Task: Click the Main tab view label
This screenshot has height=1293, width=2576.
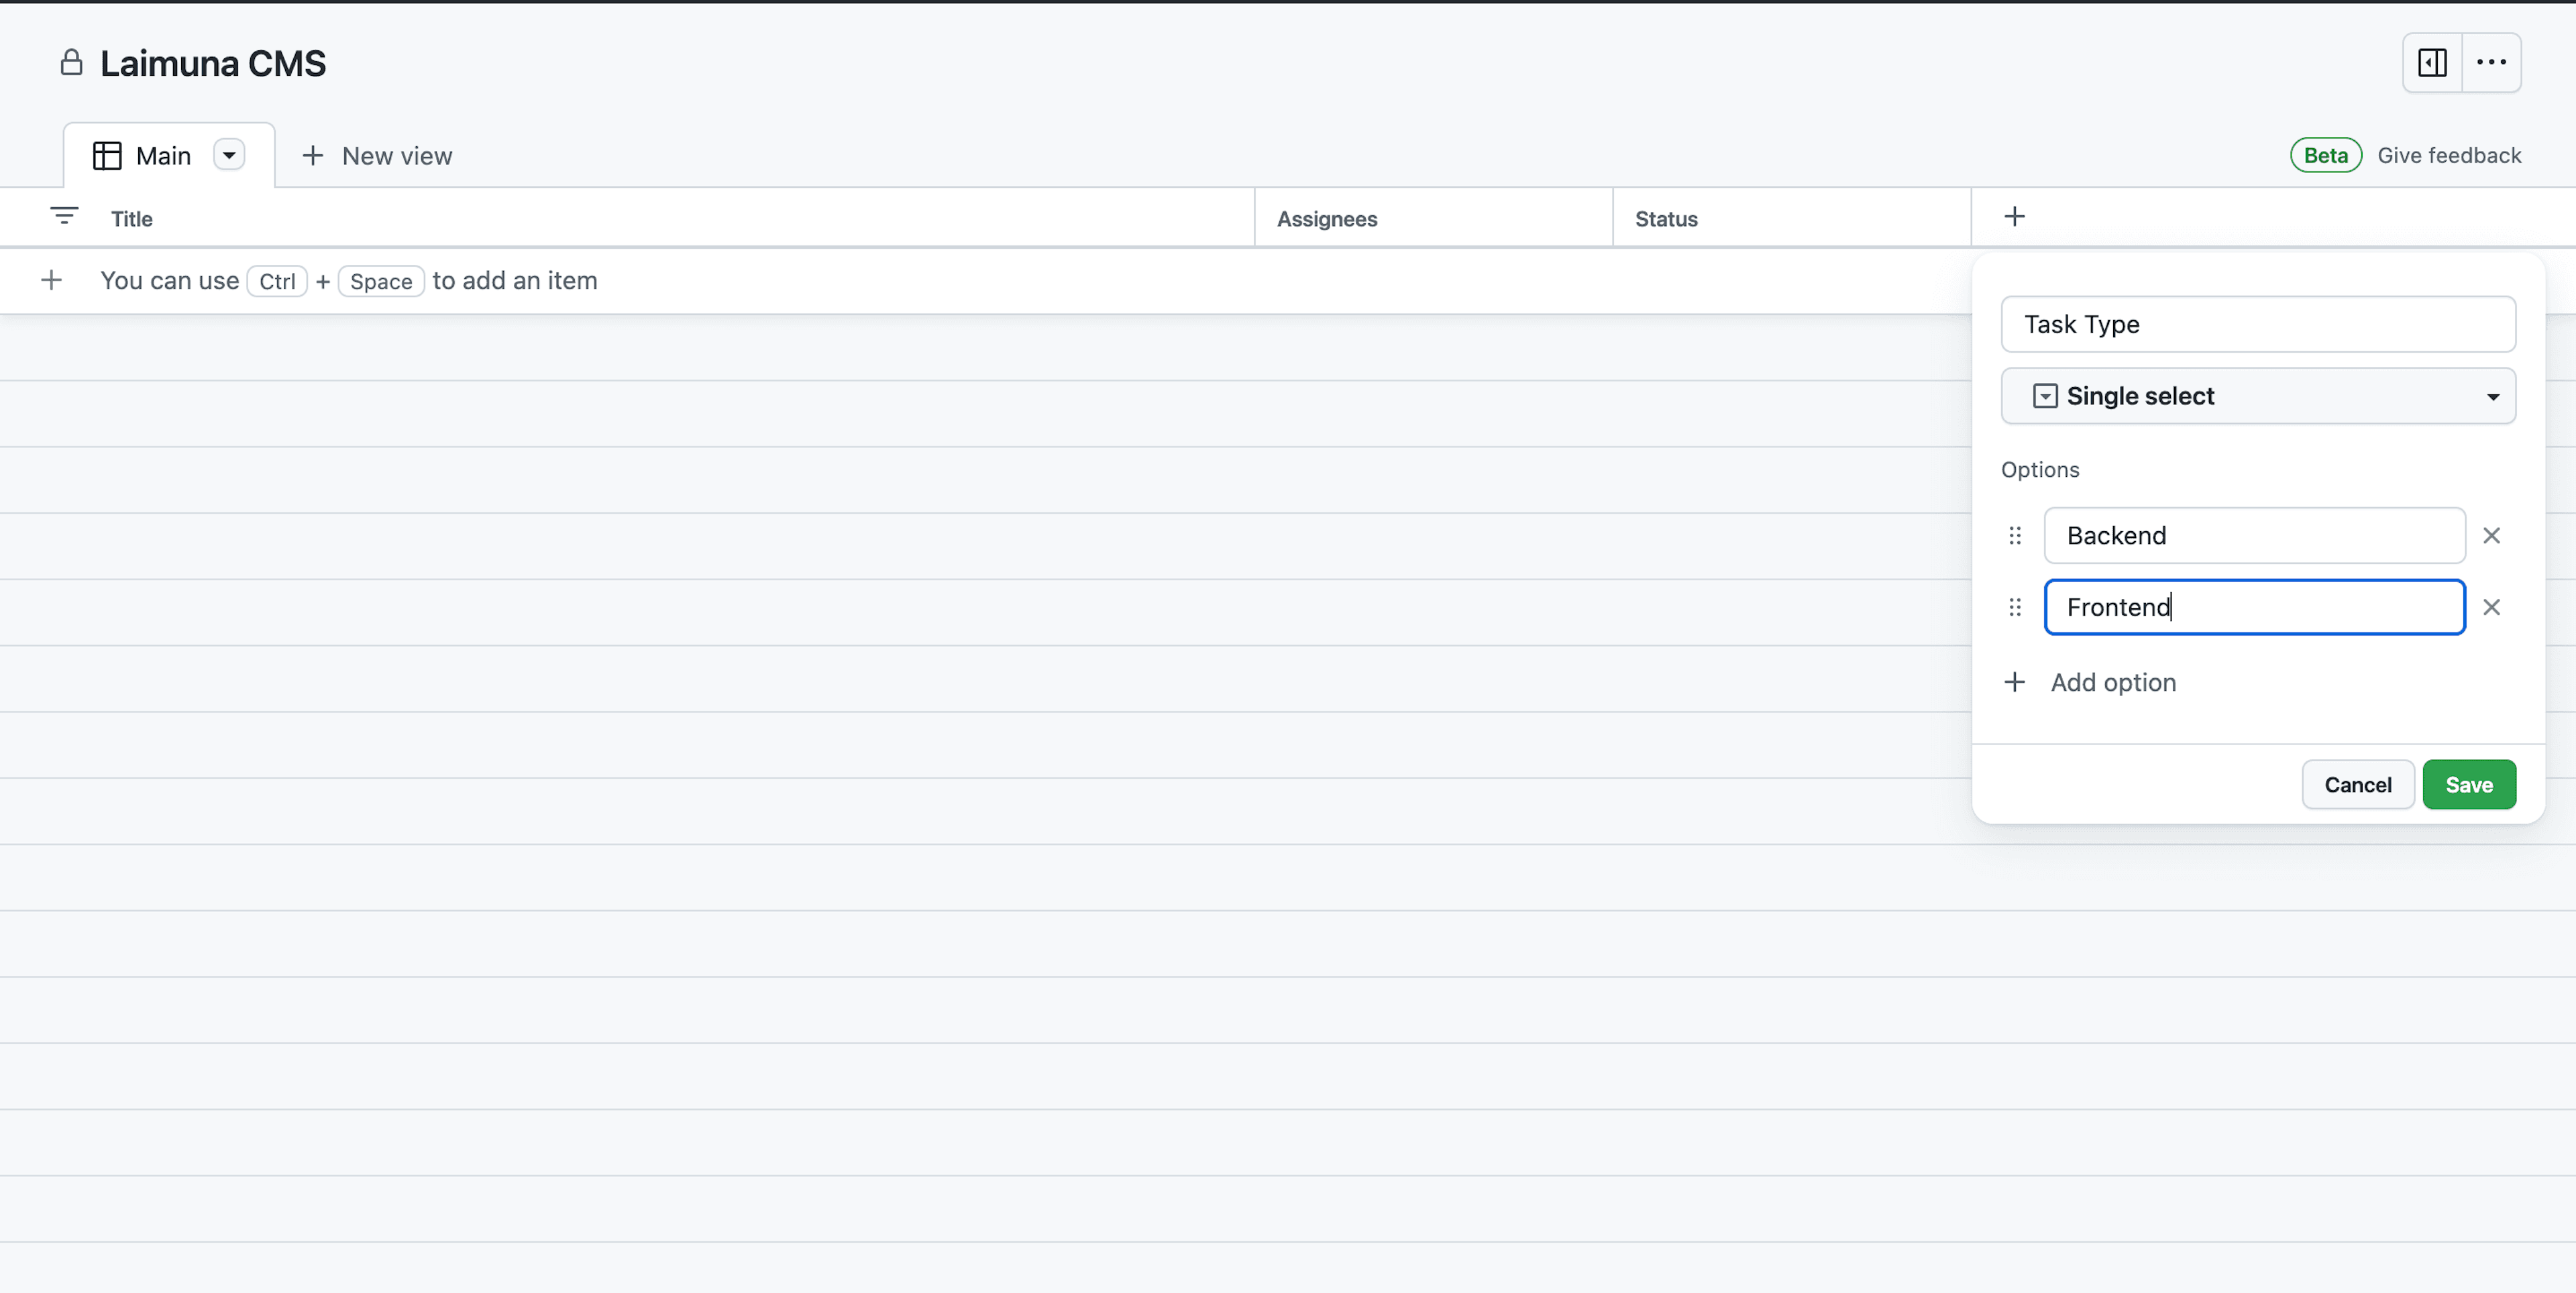Action: tap(162, 154)
